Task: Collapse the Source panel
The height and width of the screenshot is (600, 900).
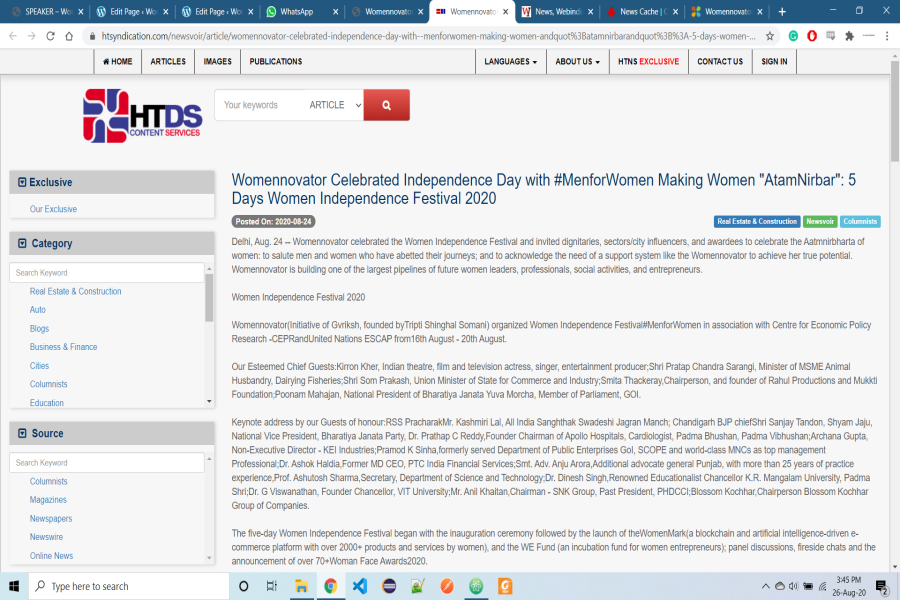Action: [22, 433]
